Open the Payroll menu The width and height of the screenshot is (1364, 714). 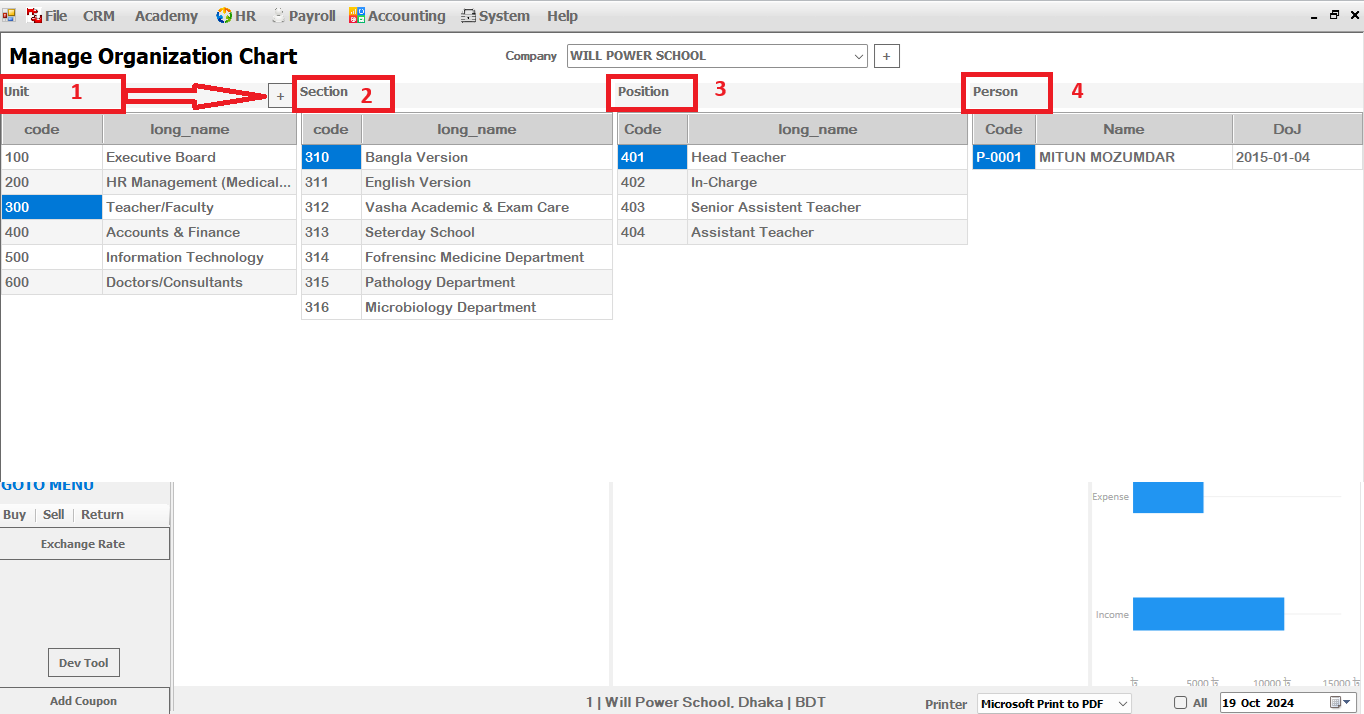point(304,16)
